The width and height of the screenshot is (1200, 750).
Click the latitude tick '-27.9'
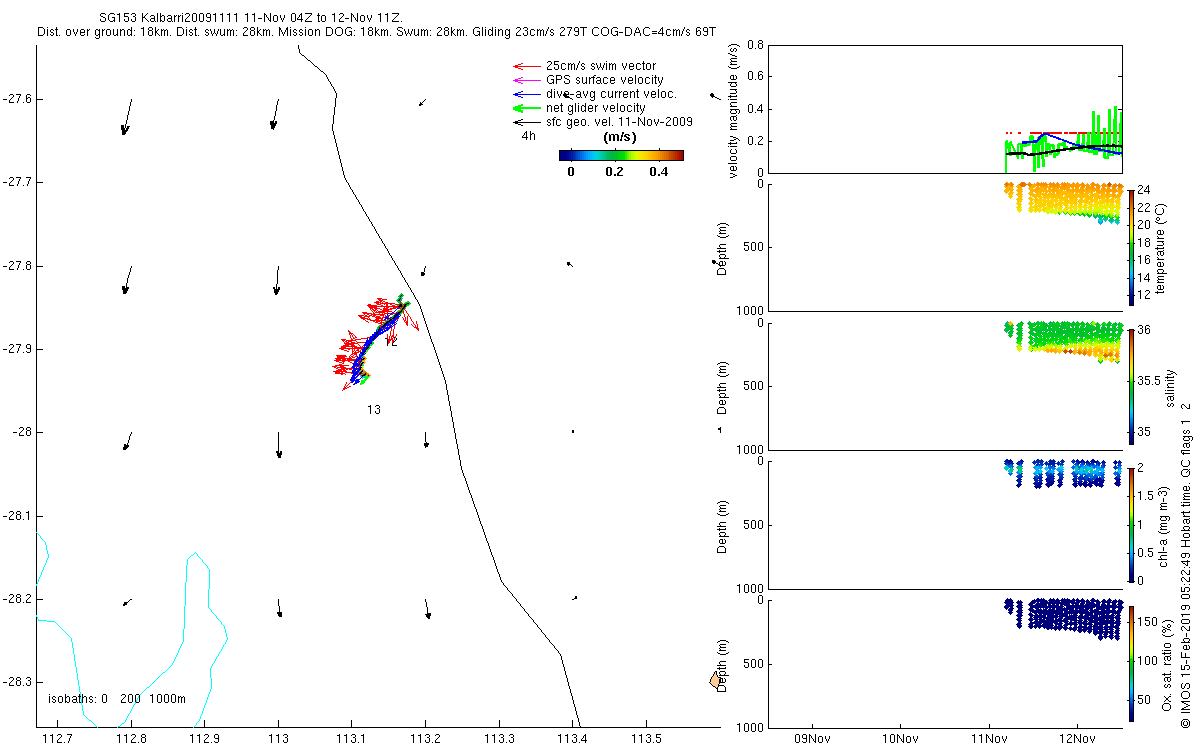tap(16, 349)
